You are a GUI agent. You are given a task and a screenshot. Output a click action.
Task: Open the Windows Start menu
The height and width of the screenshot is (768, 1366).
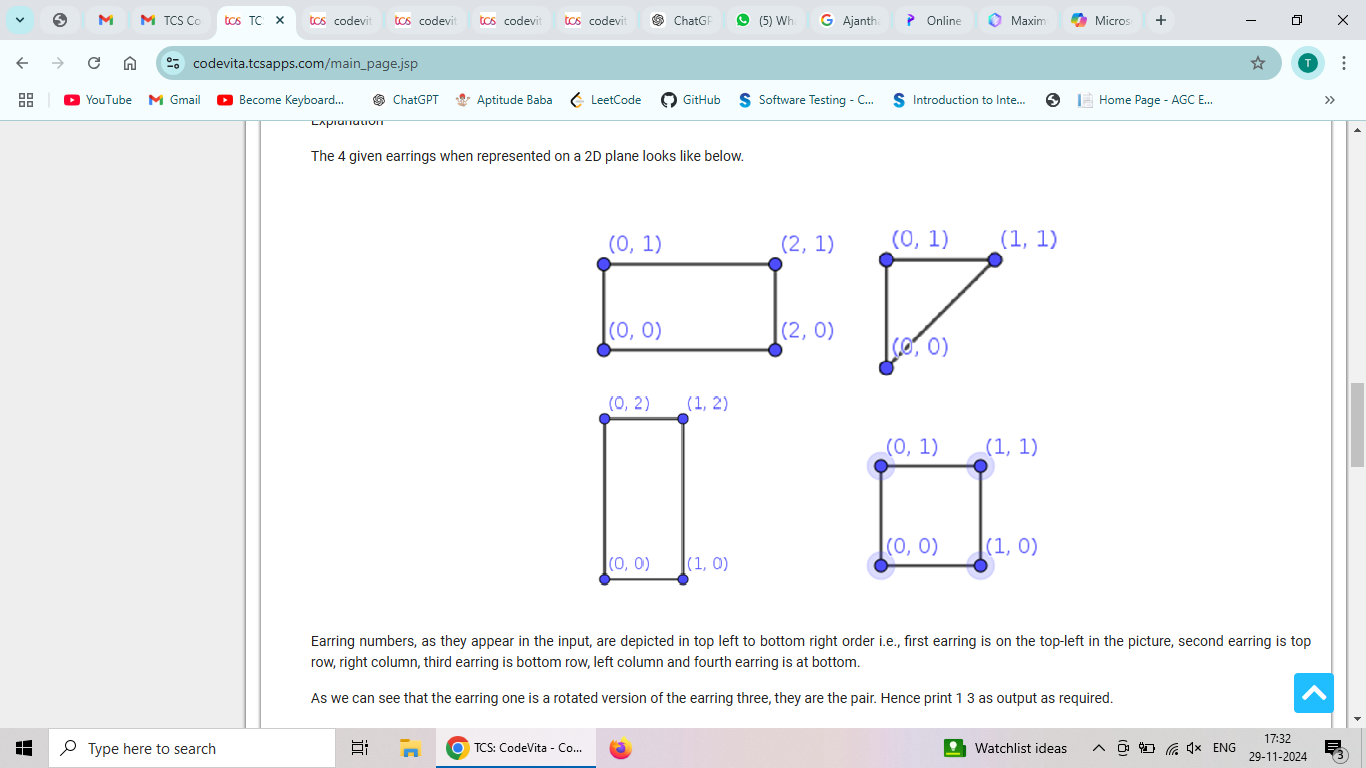(24, 748)
